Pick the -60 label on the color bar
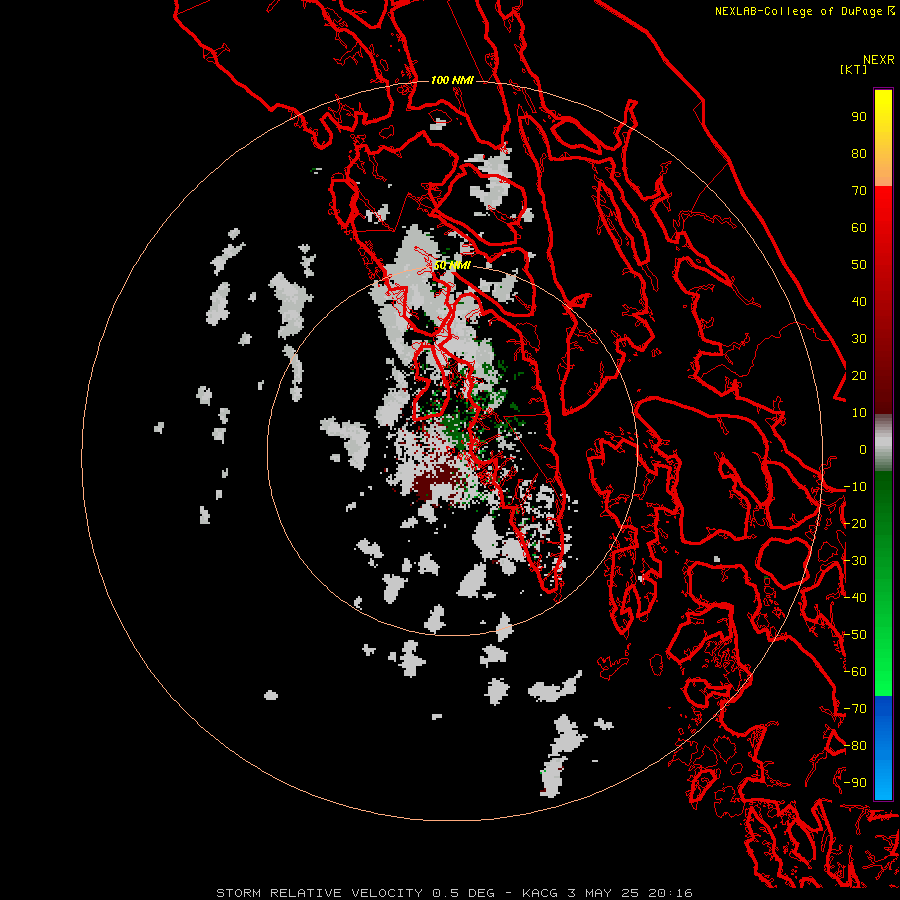The width and height of the screenshot is (900, 900). pyautogui.click(x=855, y=672)
